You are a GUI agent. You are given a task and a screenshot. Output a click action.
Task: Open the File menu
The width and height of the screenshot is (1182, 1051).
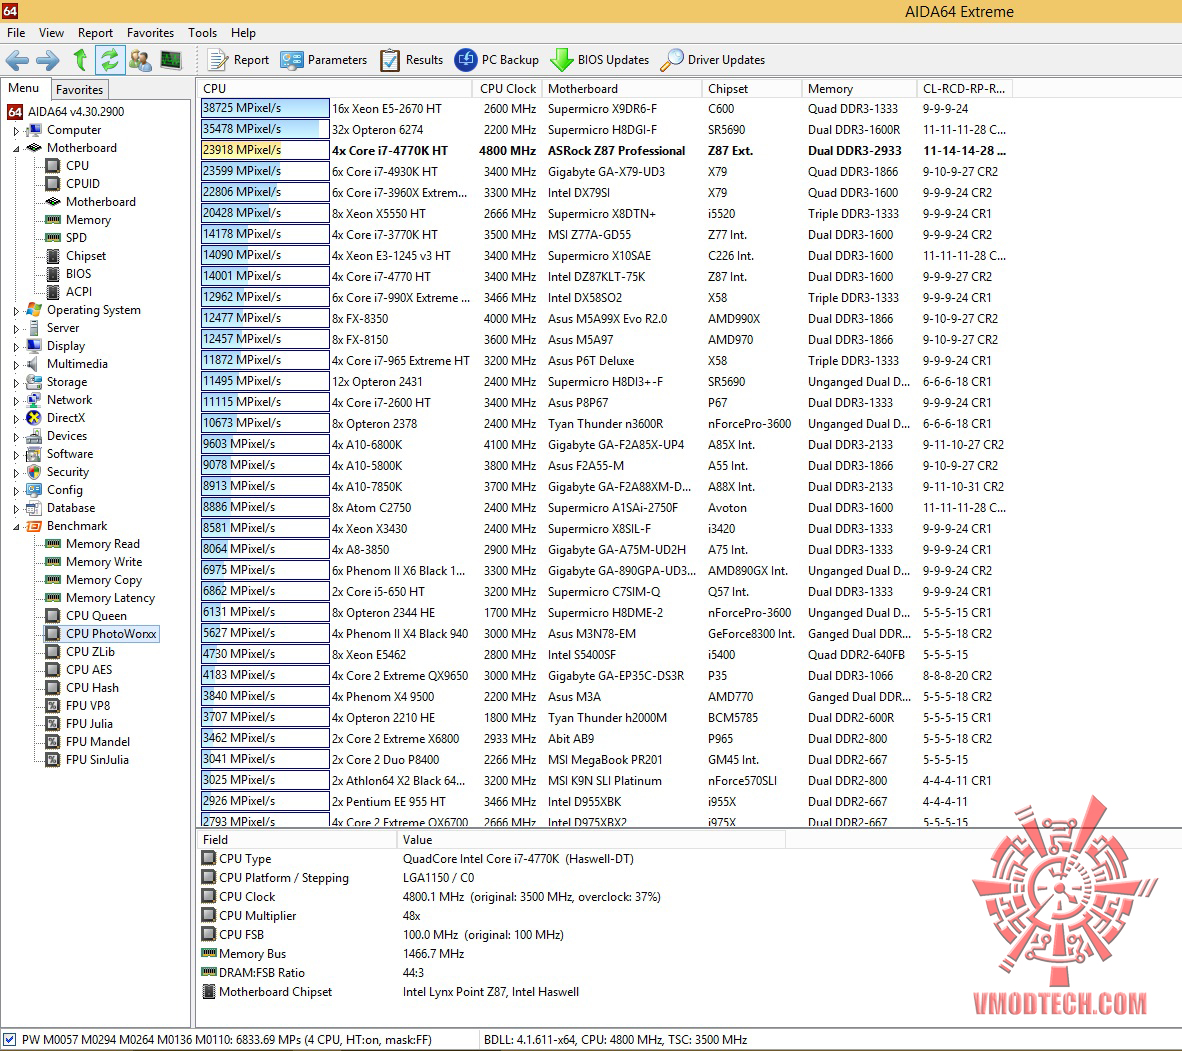tap(16, 32)
